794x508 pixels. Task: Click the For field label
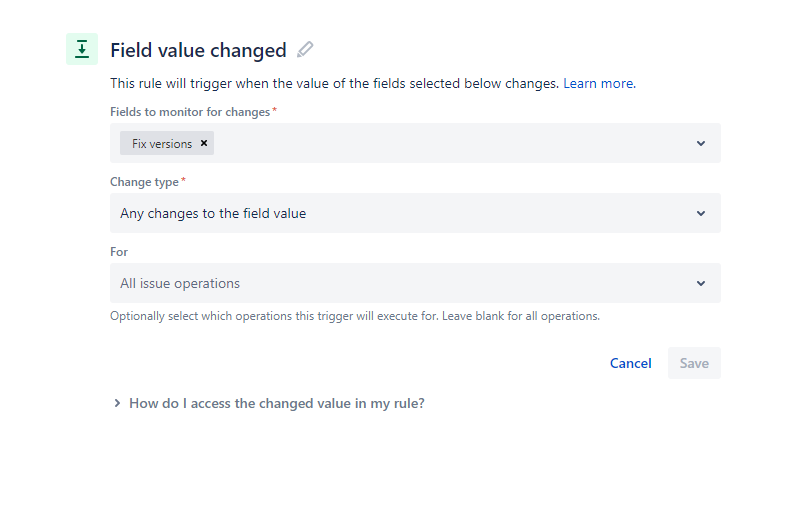point(119,252)
